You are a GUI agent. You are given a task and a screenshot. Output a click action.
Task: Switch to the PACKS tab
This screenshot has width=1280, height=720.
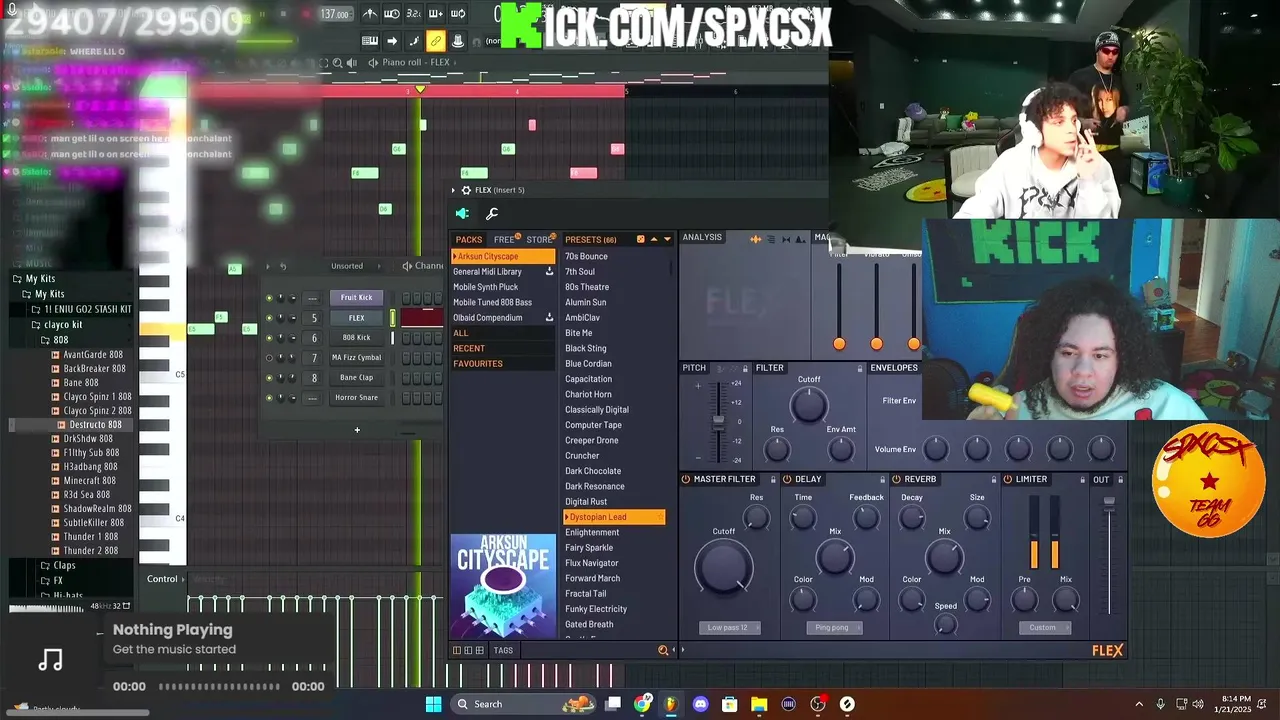coord(468,240)
